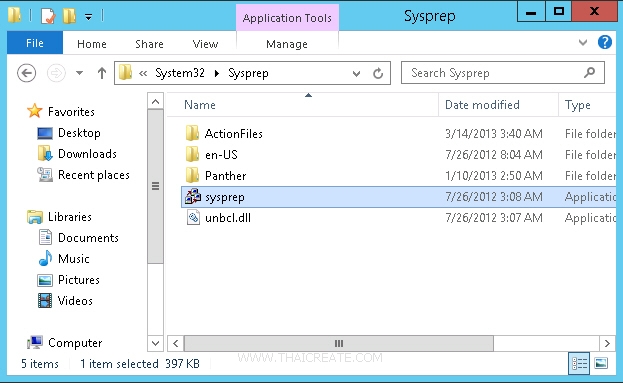Select Libraries in the navigation pane
This screenshot has width=623, height=383.
coord(70,217)
